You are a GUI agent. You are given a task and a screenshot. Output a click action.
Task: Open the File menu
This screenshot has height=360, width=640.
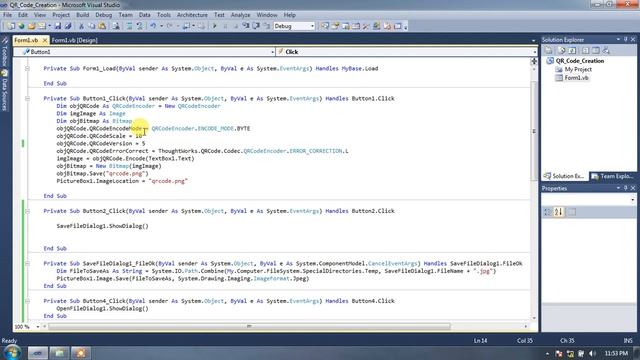click(x=7, y=15)
